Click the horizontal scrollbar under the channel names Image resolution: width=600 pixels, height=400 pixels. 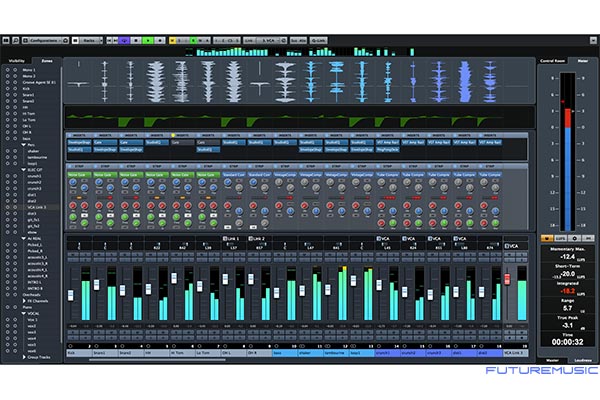tap(157, 359)
